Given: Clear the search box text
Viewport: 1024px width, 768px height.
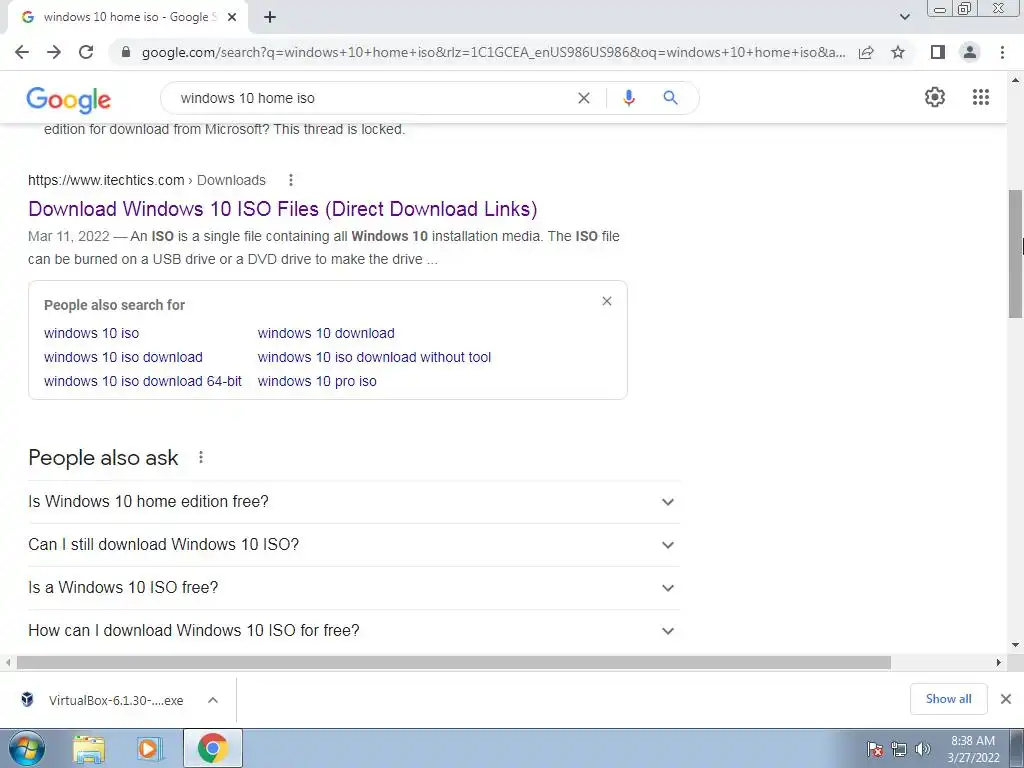Looking at the screenshot, I should [584, 98].
